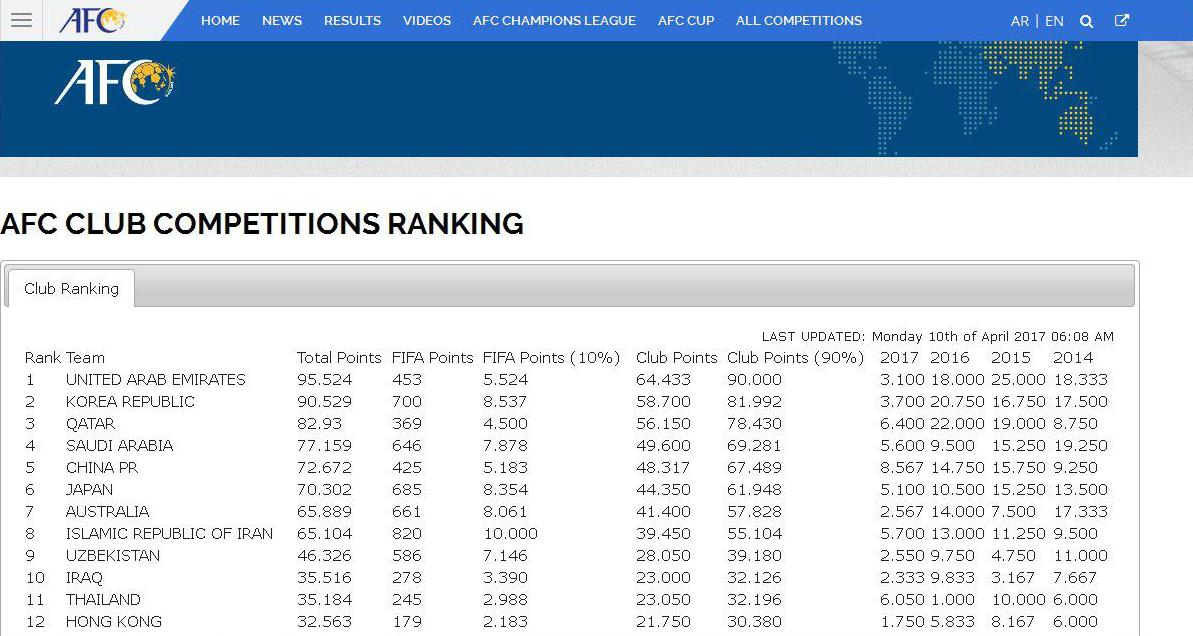Go to HOME page
1193x636 pixels.
click(x=220, y=21)
